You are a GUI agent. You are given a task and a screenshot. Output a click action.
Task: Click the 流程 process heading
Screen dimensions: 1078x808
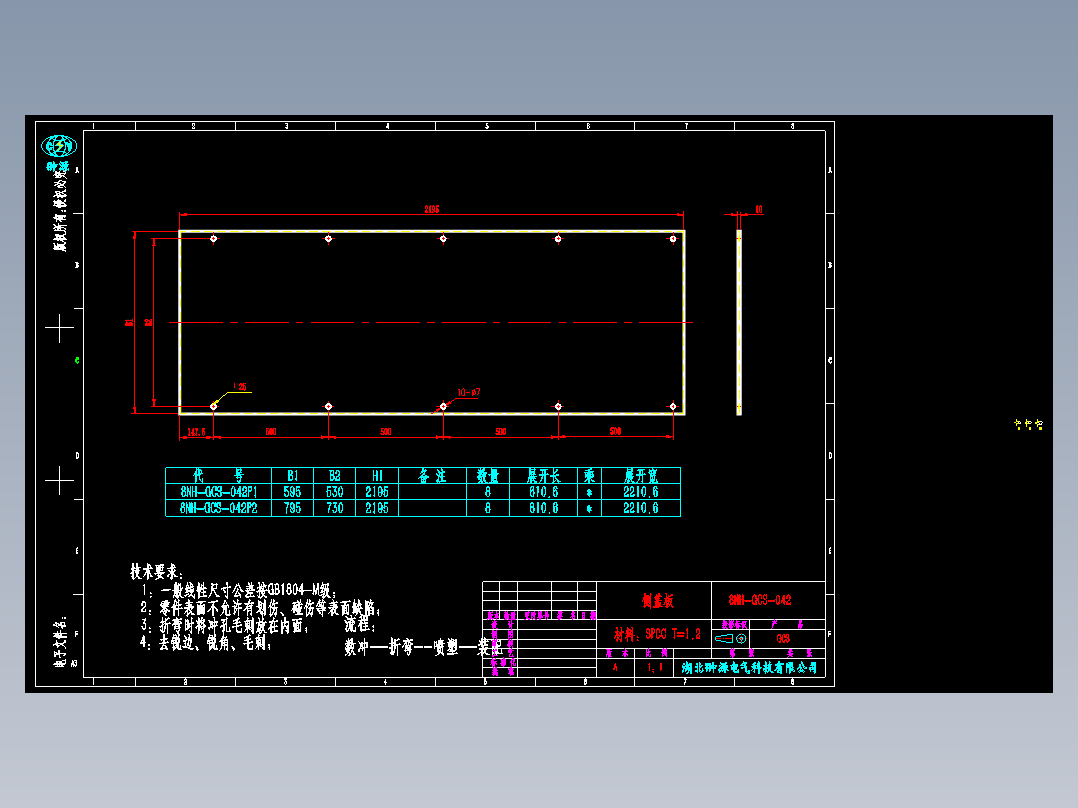(x=360, y=625)
